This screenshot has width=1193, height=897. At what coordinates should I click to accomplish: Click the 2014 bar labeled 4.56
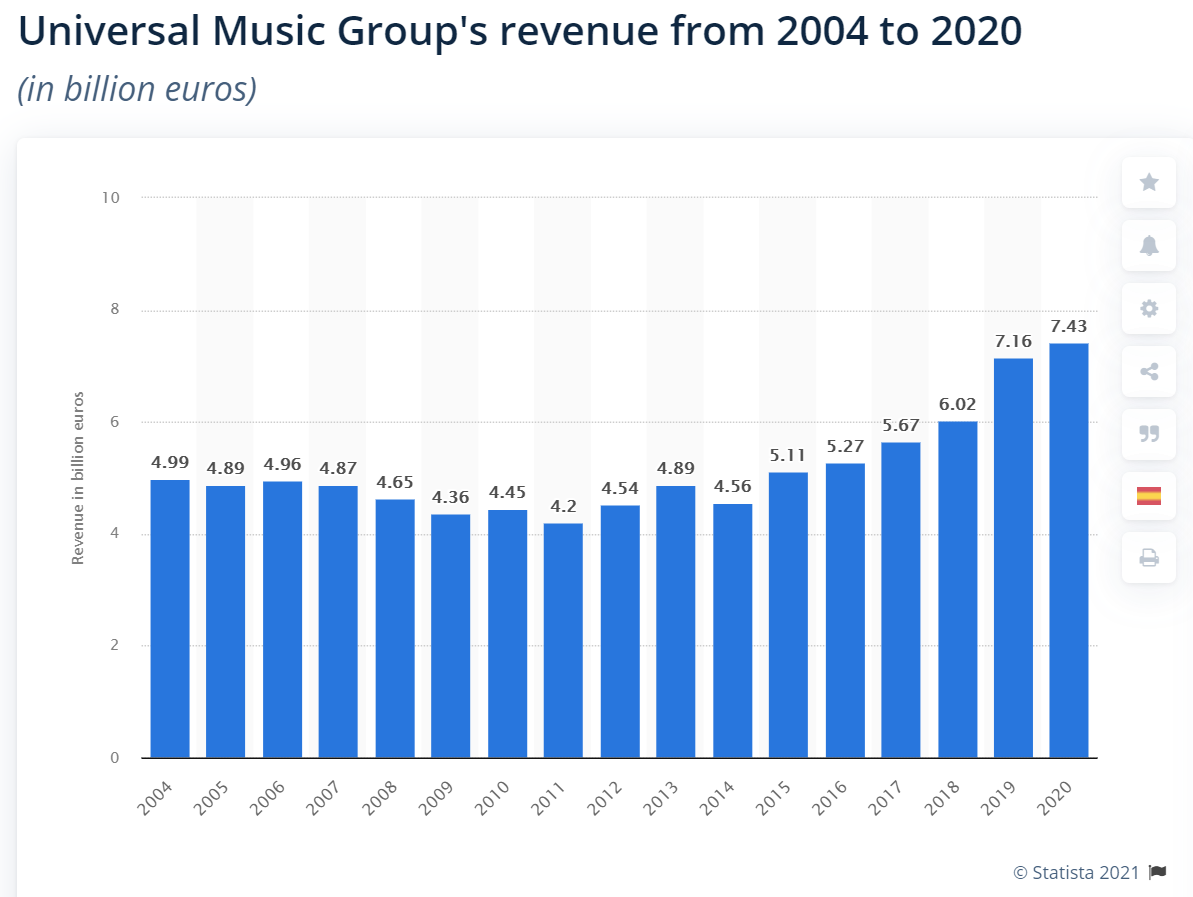point(733,631)
